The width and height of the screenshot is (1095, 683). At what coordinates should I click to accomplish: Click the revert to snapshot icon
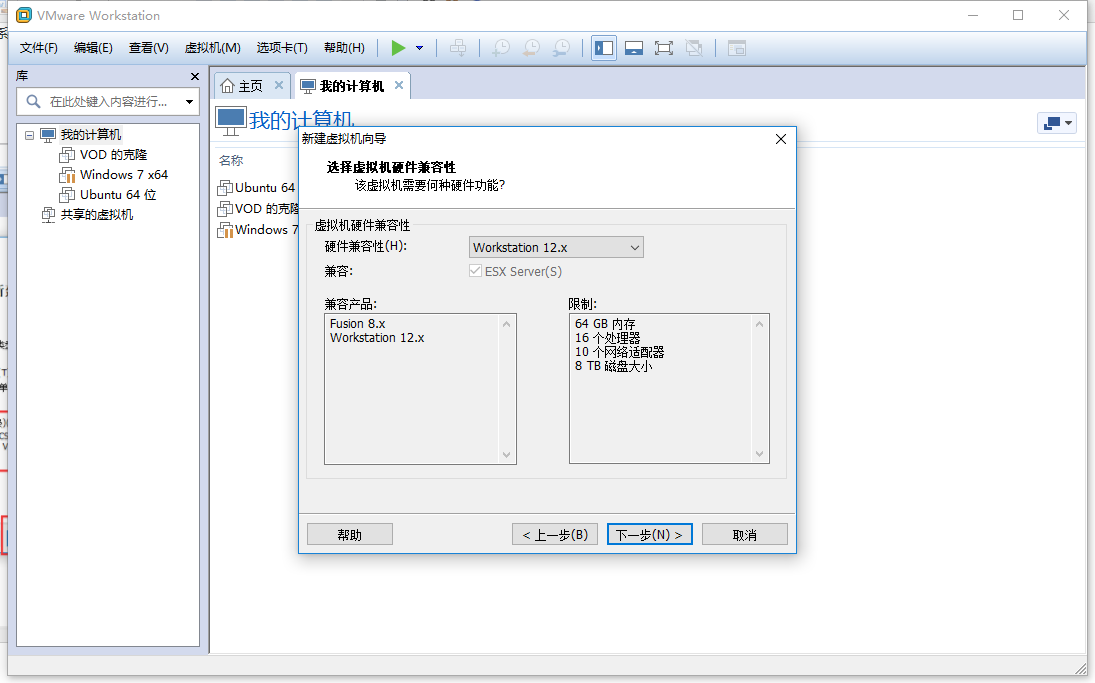pos(531,48)
